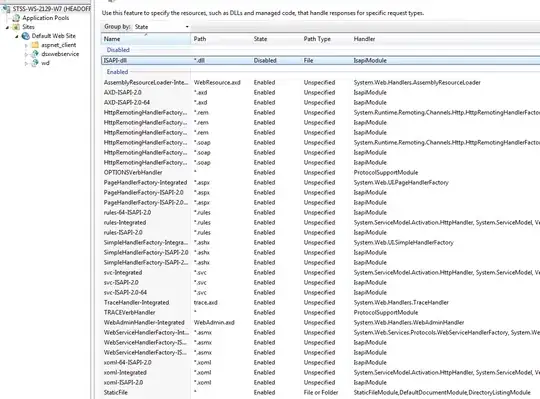Click the File or Folder path type cell

(321, 392)
